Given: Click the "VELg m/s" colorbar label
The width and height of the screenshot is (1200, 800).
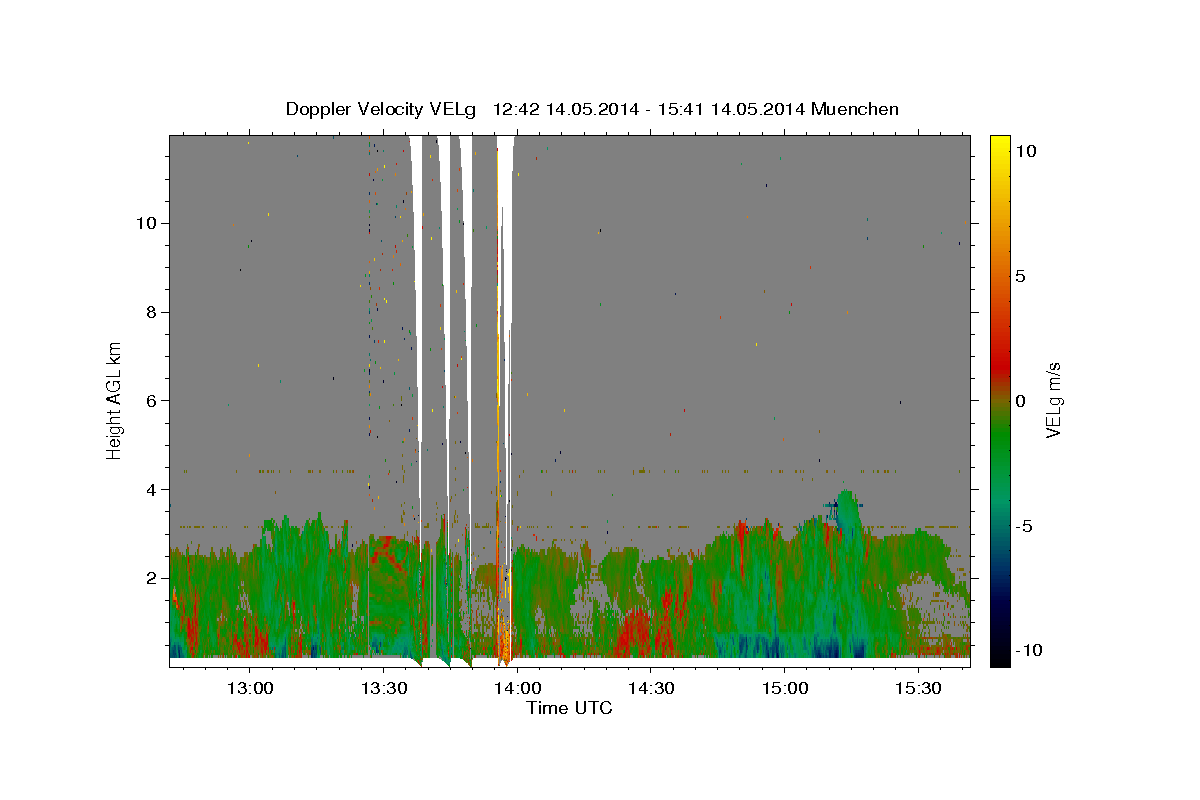Looking at the screenshot, I should 1053,401.
